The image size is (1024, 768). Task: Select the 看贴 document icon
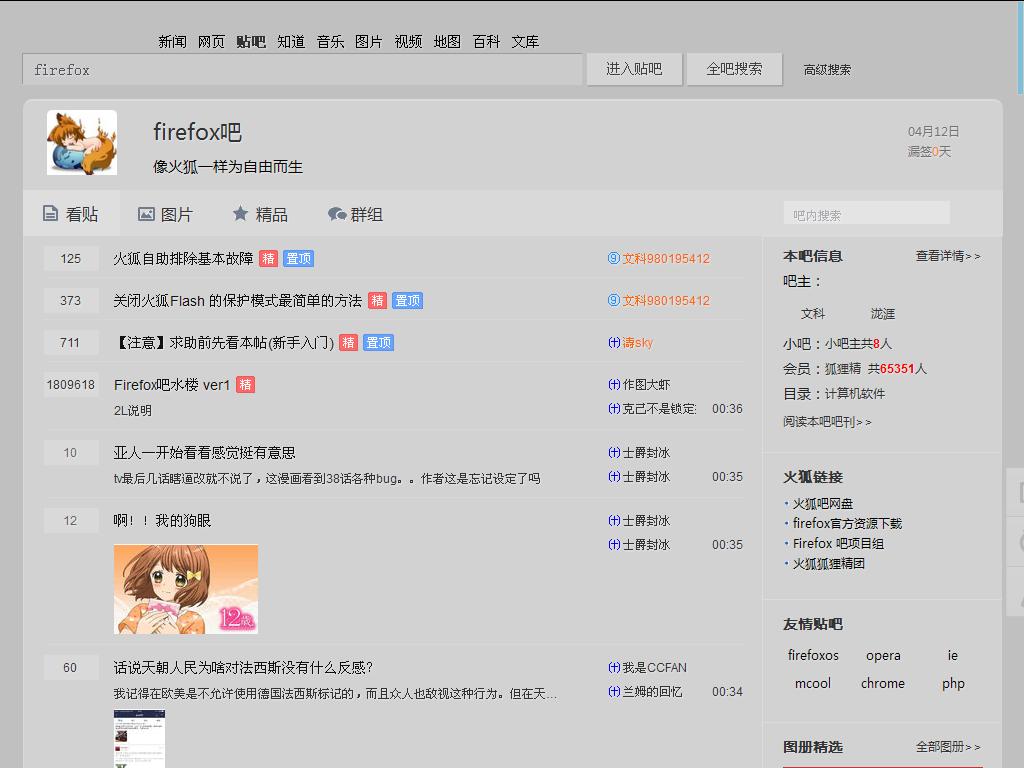[x=50, y=213]
